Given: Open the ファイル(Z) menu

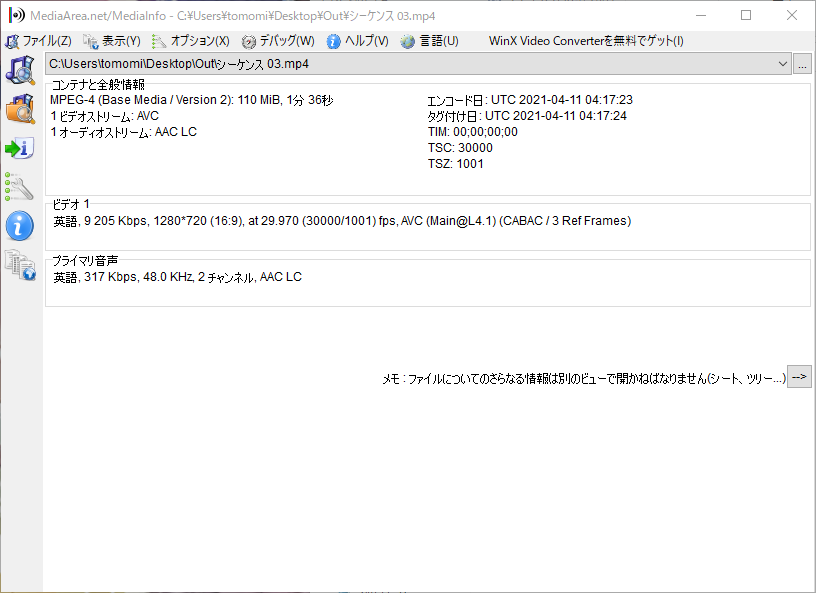Looking at the screenshot, I should tap(38, 41).
